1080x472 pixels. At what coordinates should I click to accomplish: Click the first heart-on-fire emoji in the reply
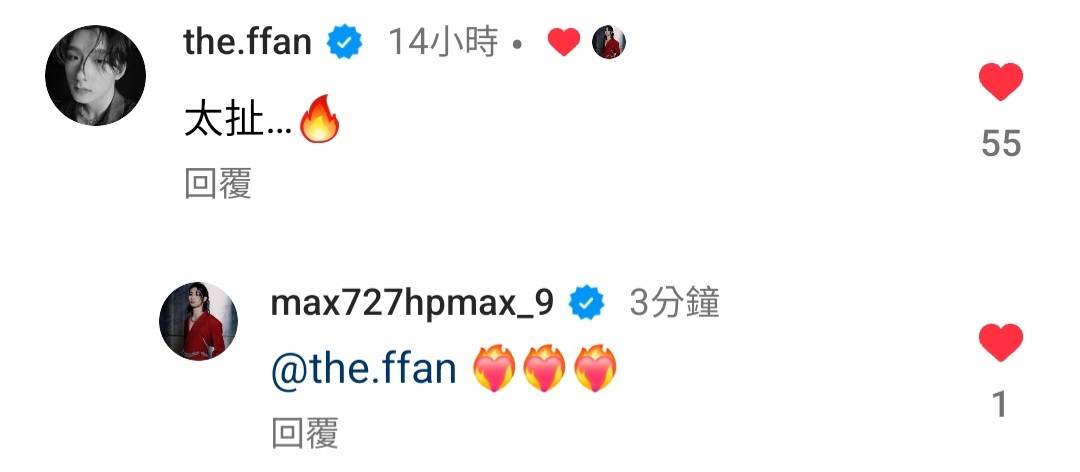494,369
